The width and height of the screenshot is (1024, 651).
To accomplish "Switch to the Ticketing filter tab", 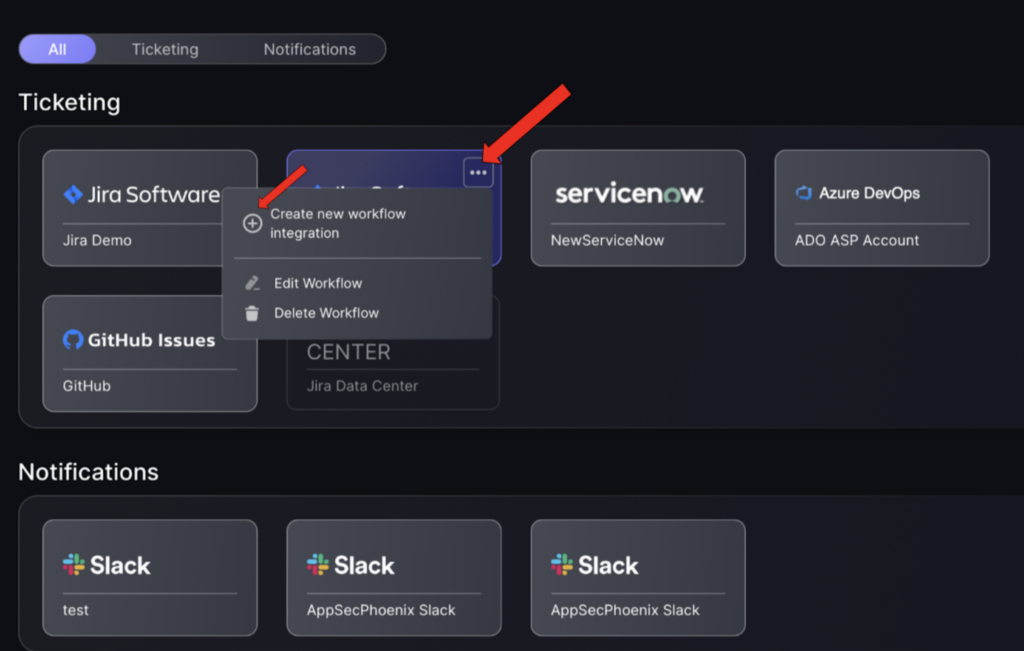I will (x=165, y=49).
